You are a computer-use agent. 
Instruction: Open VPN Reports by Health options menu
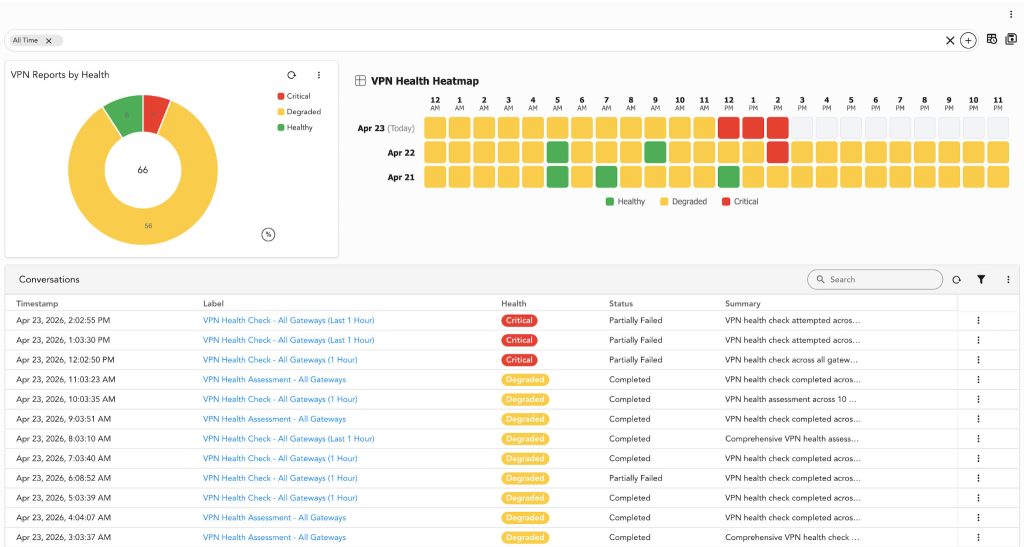tap(319, 75)
